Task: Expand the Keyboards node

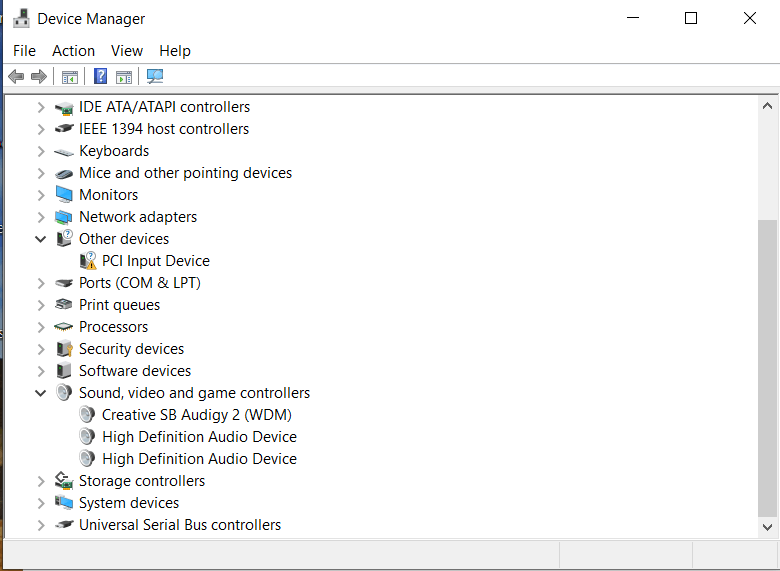Action: [41, 151]
